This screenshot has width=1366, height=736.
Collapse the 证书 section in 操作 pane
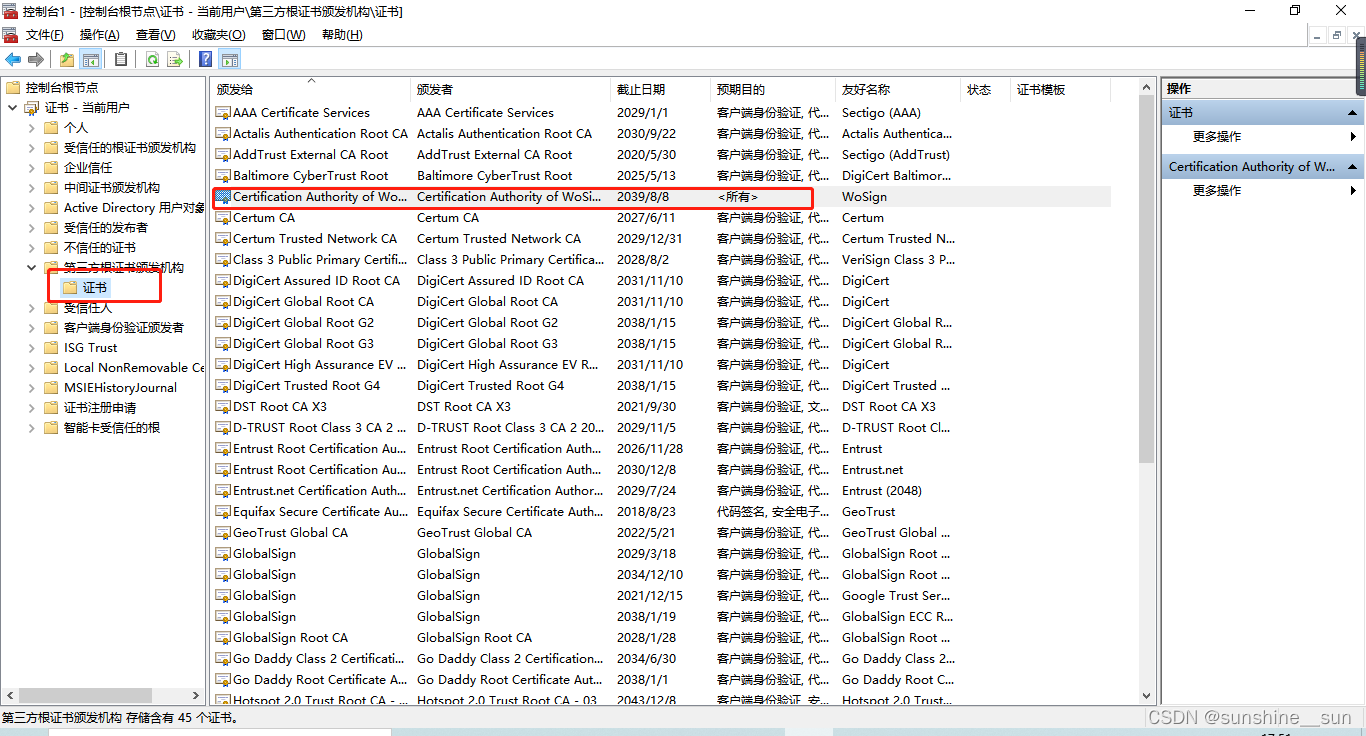click(x=1353, y=113)
